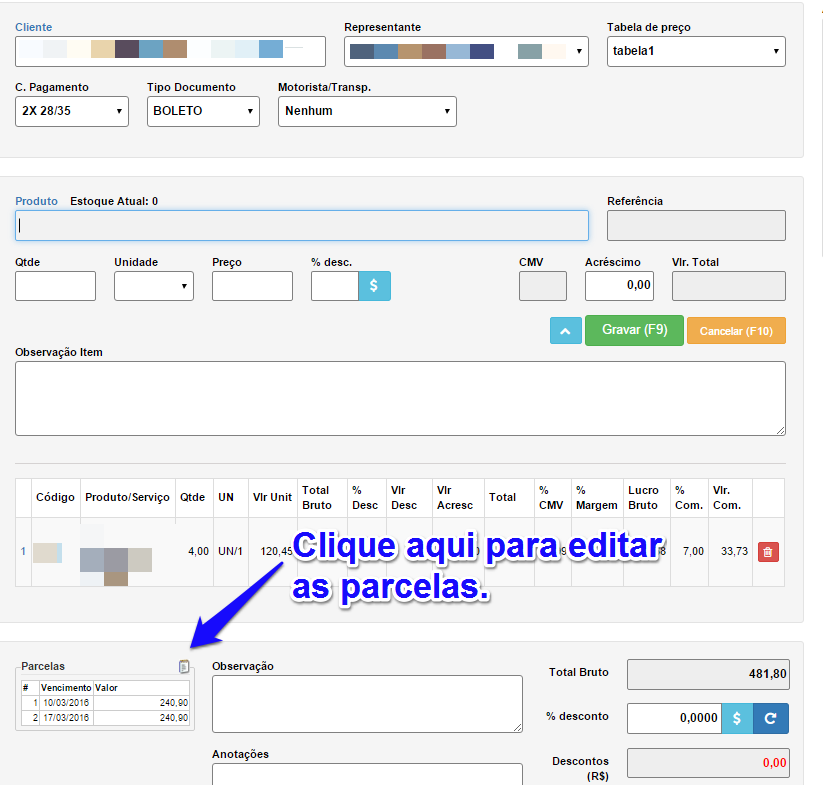Click the edit parcelas icon

click(x=184, y=667)
